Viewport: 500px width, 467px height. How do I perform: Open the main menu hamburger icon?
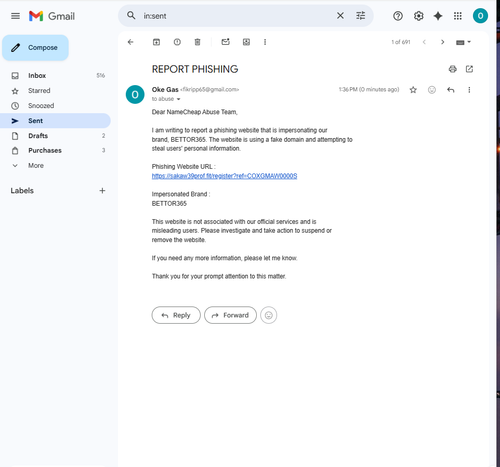click(15, 16)
